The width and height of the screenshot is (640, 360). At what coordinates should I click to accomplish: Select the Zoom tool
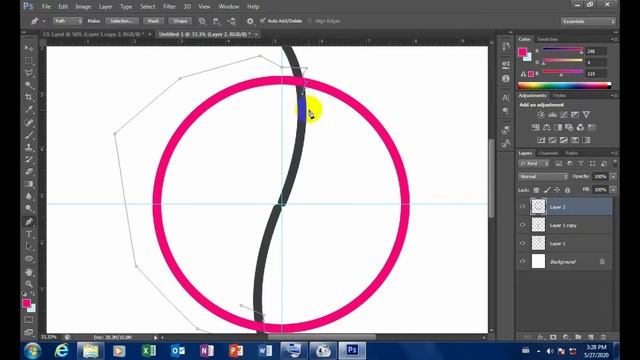pos(29,284)
